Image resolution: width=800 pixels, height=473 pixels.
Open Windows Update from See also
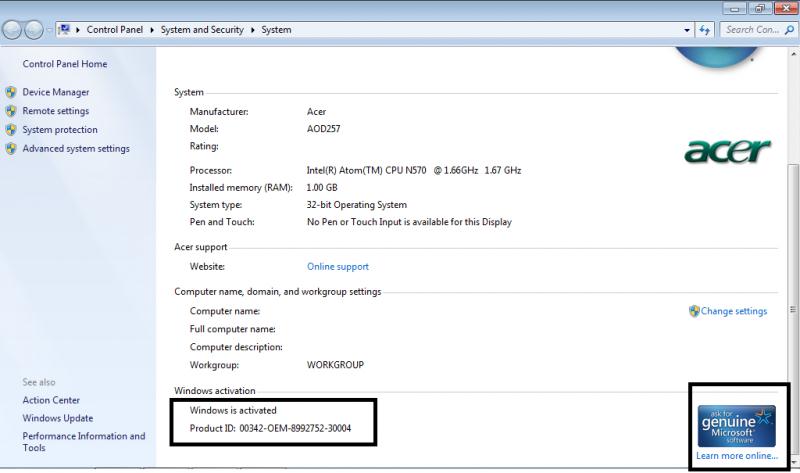coord(57,418)
